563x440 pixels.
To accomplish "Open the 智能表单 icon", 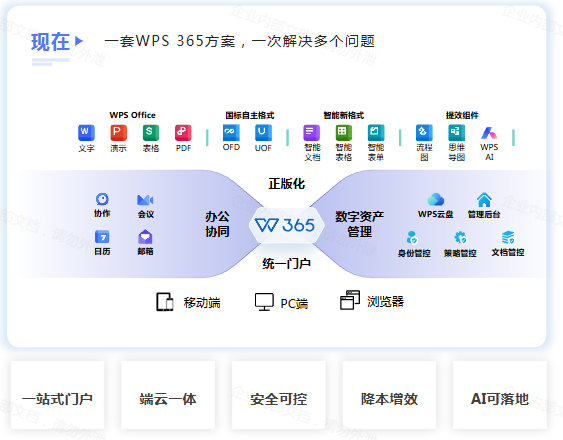I will click(376, 133).
